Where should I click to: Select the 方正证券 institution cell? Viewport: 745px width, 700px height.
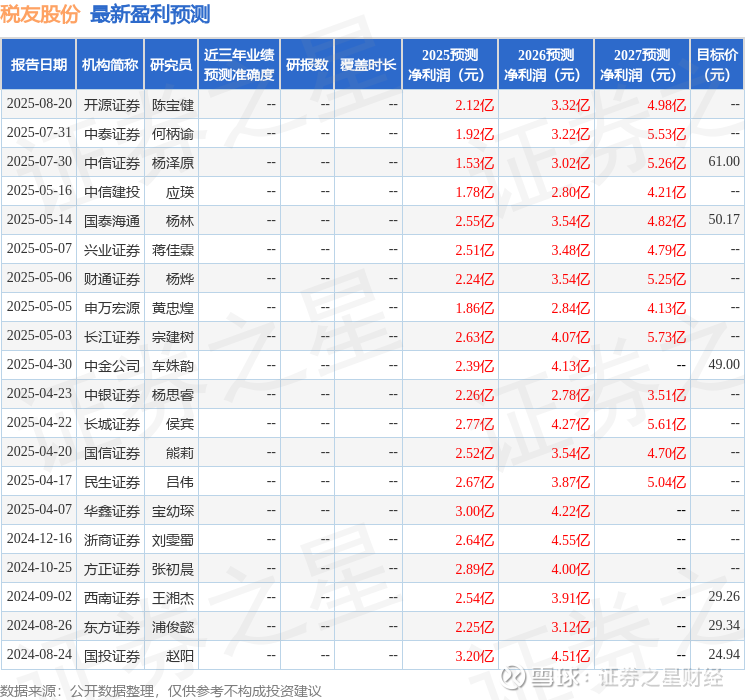112,569
